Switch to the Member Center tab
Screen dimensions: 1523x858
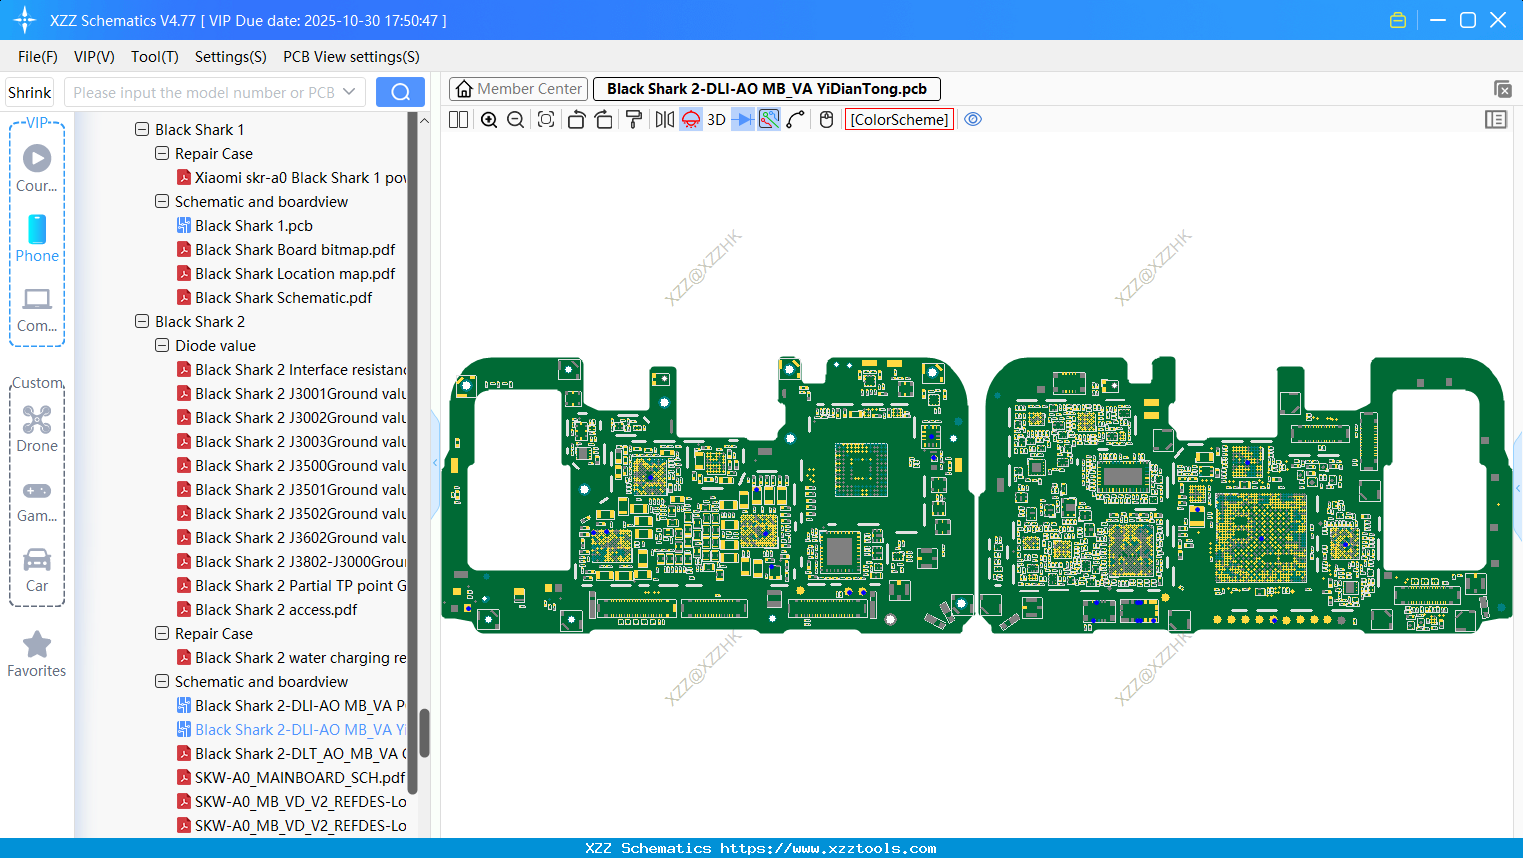tap(519, 89)
